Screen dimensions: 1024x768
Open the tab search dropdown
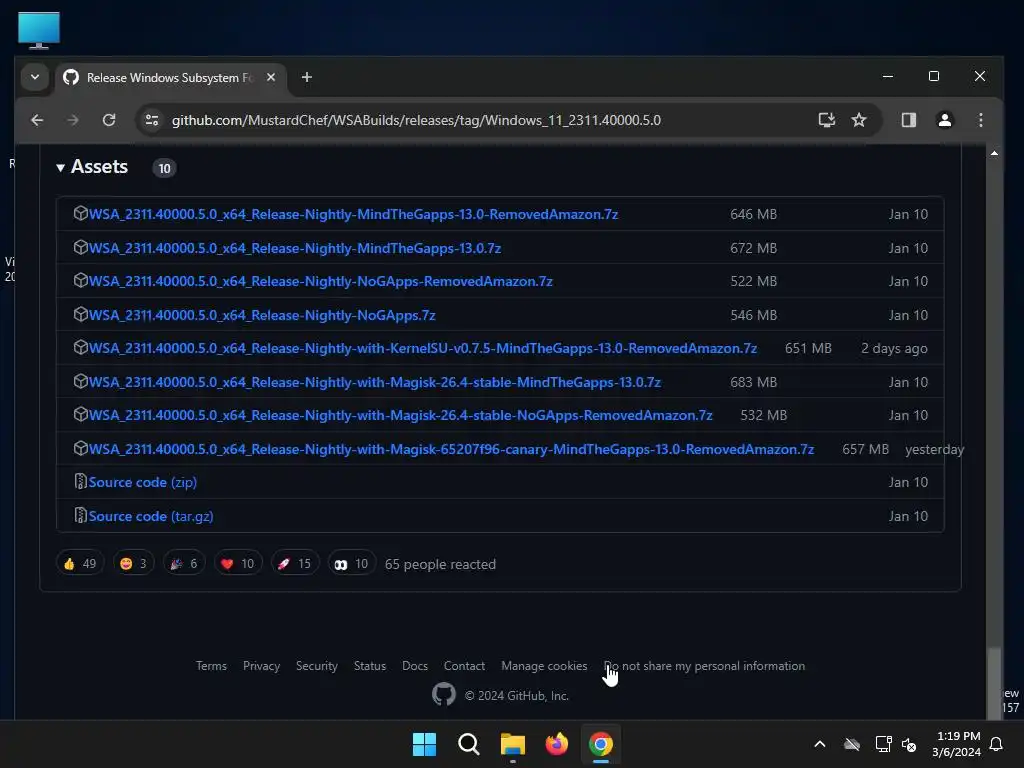point(35,77)
